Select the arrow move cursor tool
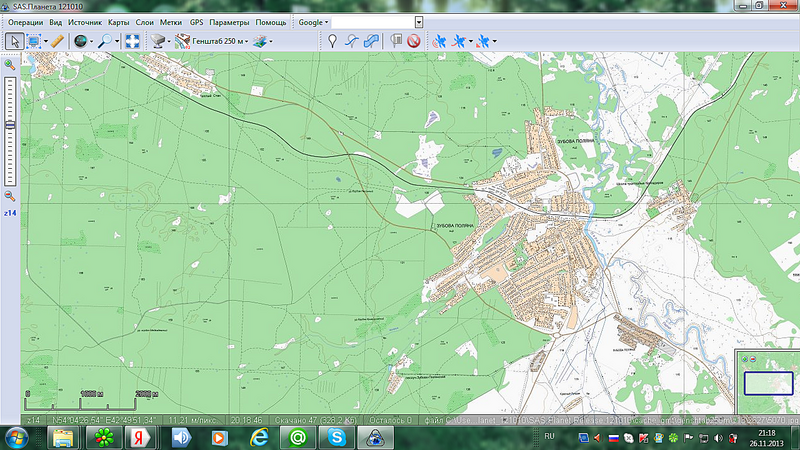 tap(15, 41)
